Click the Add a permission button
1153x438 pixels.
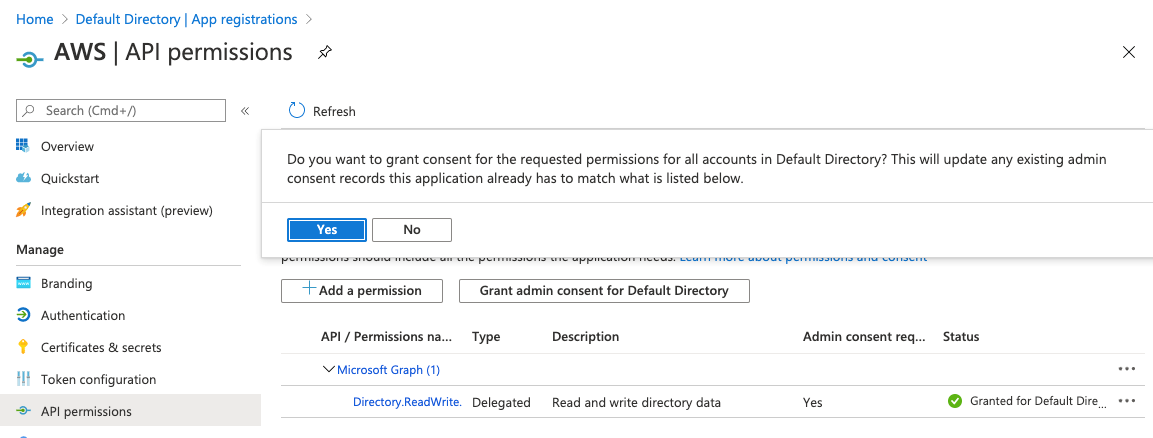click(x=362, y=290)
